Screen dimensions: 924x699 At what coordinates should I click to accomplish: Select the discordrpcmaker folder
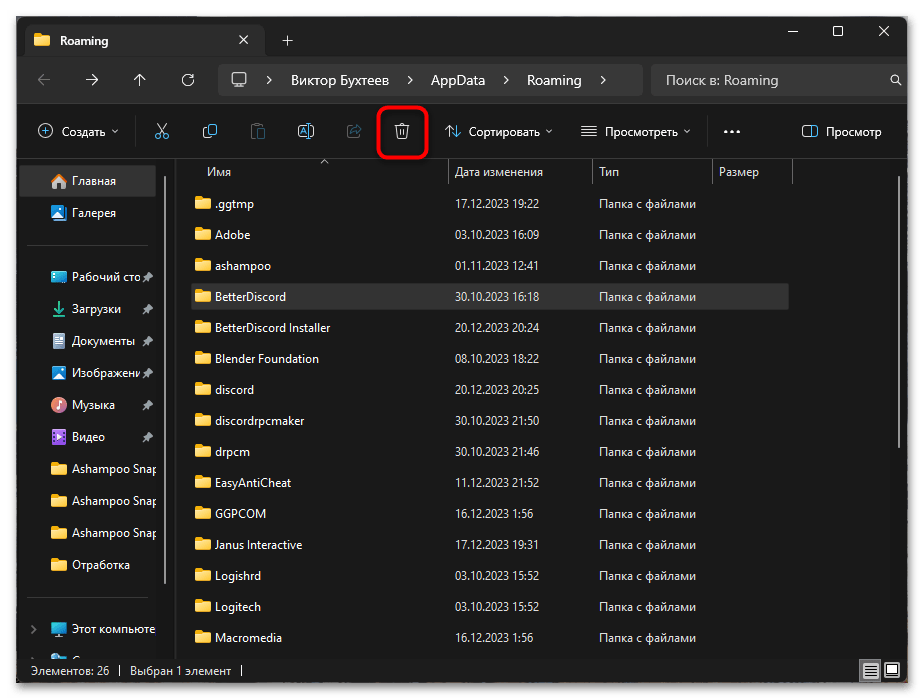490,421
